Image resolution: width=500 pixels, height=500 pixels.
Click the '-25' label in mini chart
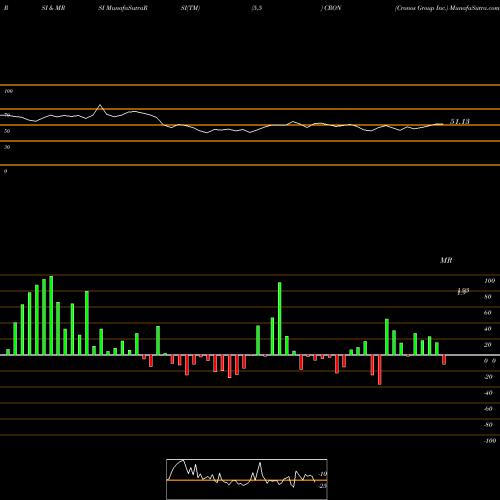click(322, 486)
